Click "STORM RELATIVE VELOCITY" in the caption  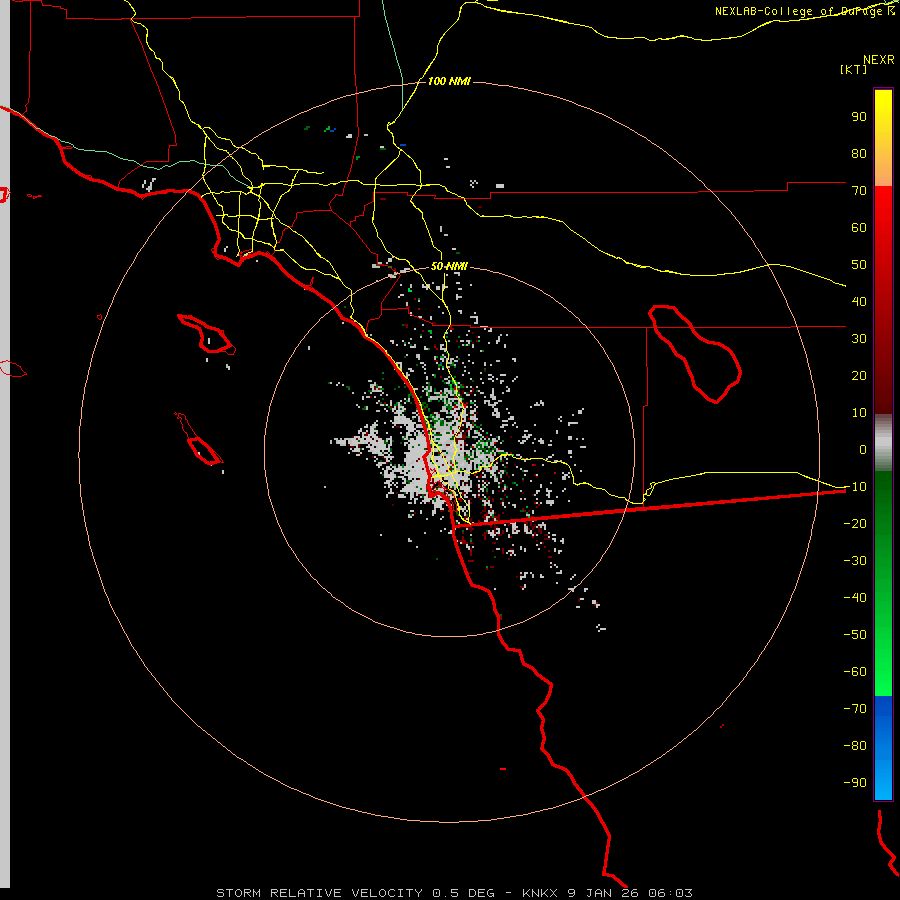(x=319, y=893)
